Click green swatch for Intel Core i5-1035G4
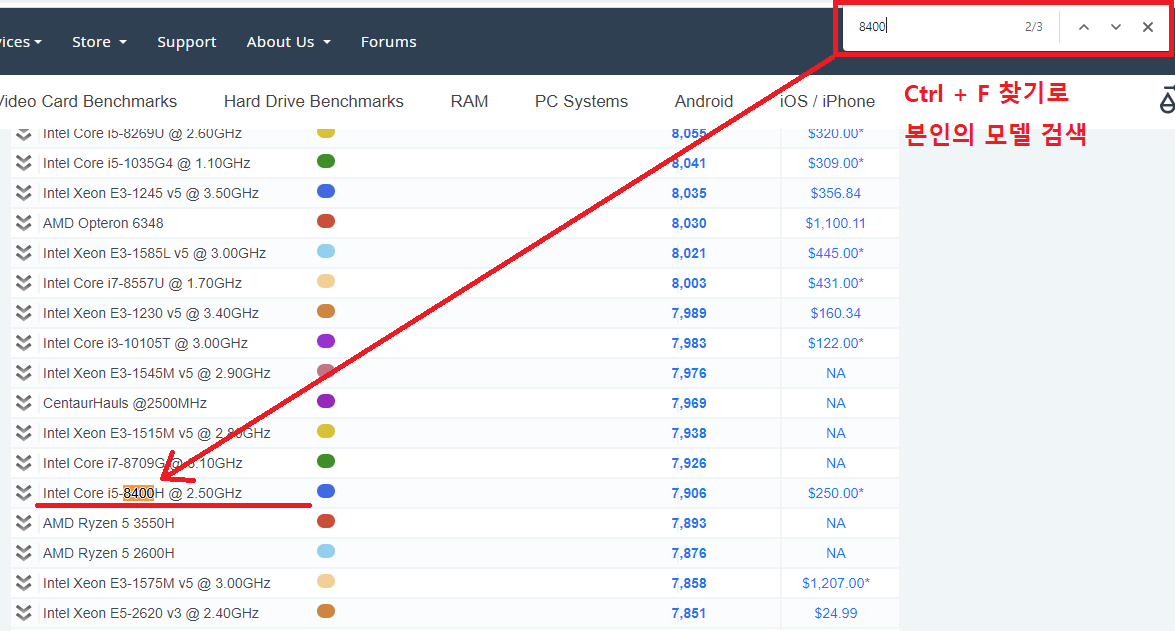Viewport: 1175px width, 631px height. pyautogui.click(x=326, y=161)
